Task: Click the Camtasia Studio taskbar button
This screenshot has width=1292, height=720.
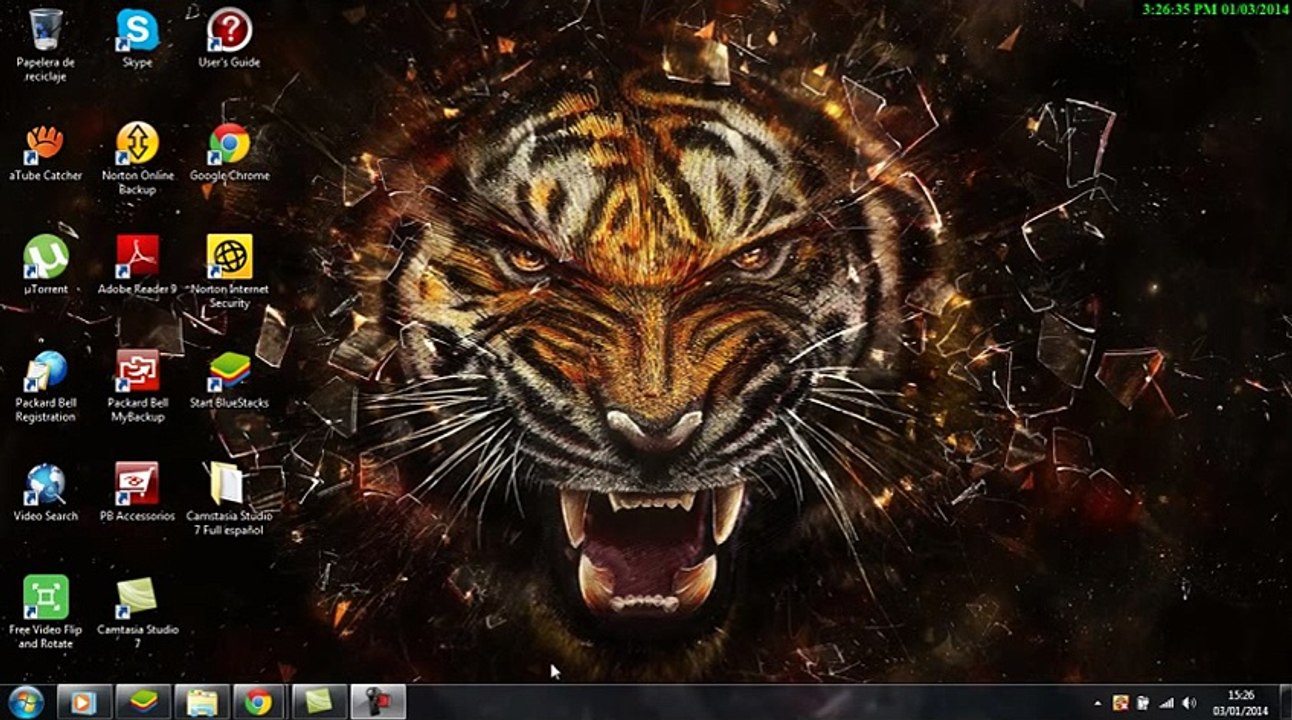Action: (319, 702)
